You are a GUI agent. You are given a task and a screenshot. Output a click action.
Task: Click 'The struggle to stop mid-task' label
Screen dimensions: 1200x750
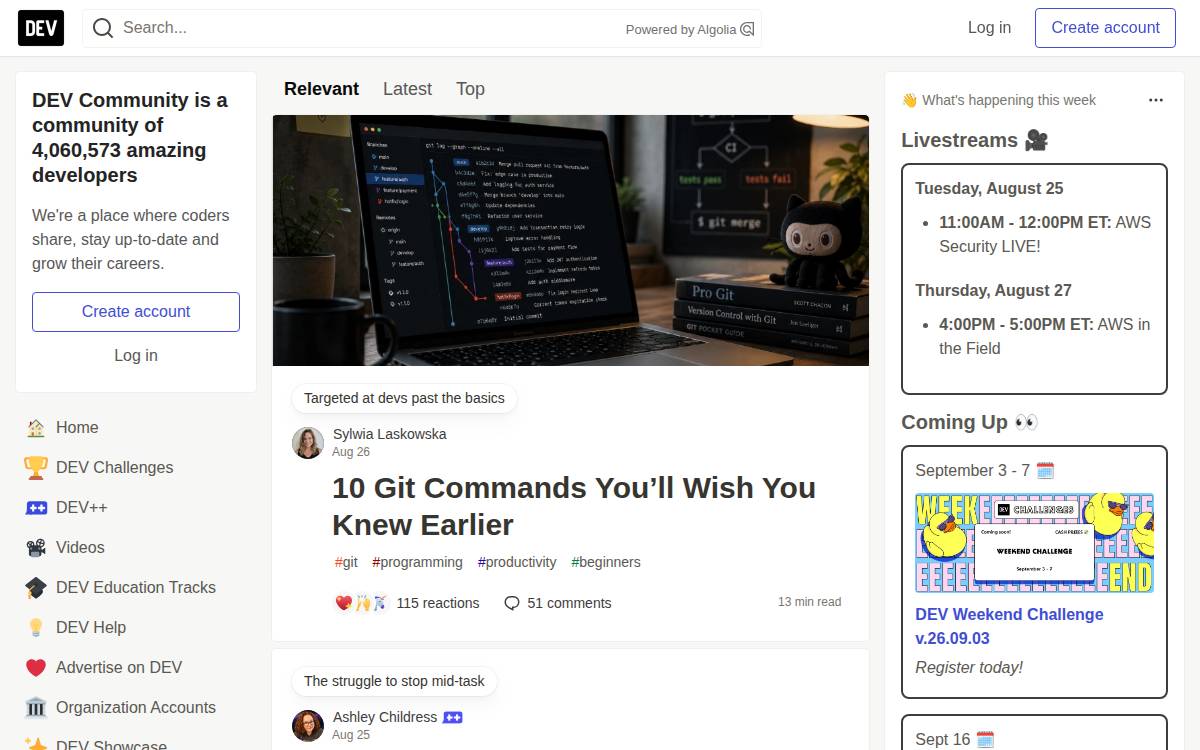[394, 681]
